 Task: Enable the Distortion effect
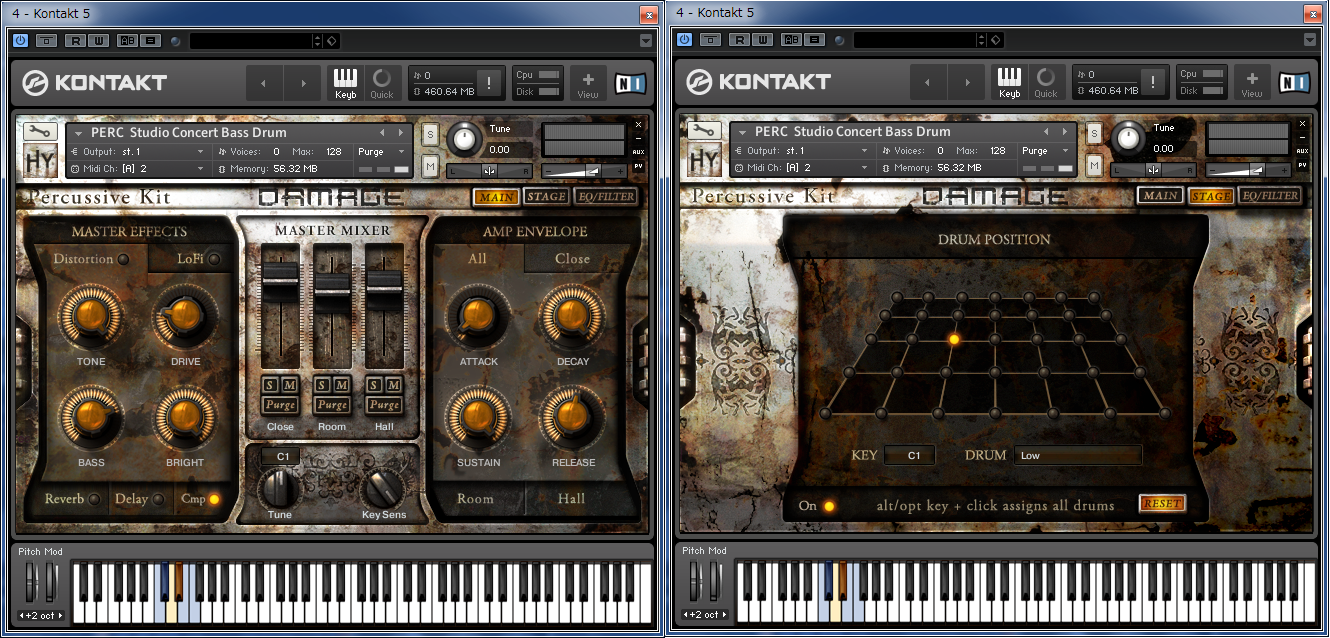123,259
